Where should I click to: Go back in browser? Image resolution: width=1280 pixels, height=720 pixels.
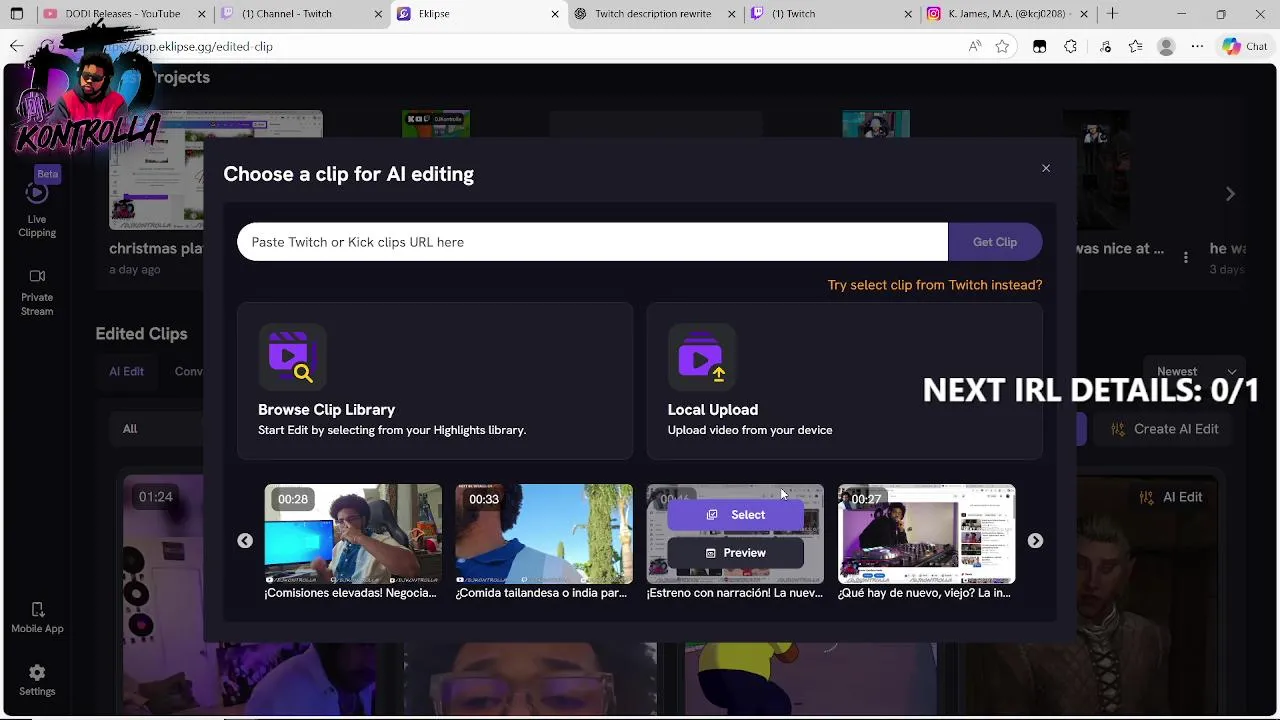[16, 46]
